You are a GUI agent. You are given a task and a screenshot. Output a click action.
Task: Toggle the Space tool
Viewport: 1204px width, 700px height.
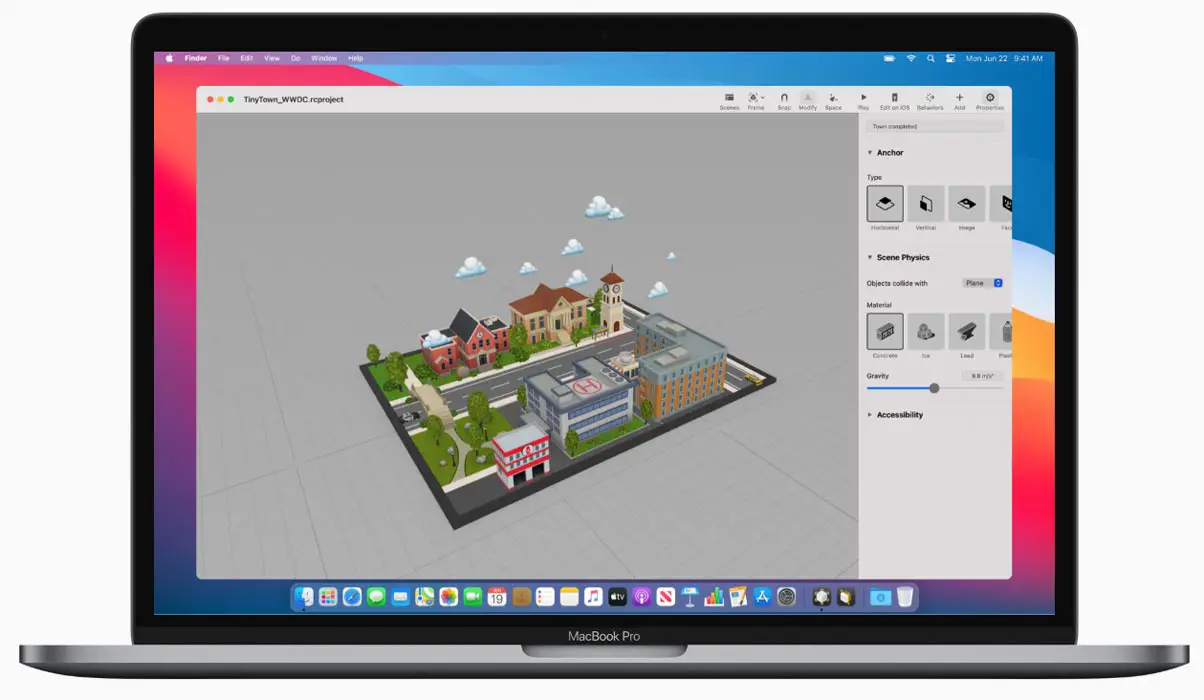click(x=833, y=100)
